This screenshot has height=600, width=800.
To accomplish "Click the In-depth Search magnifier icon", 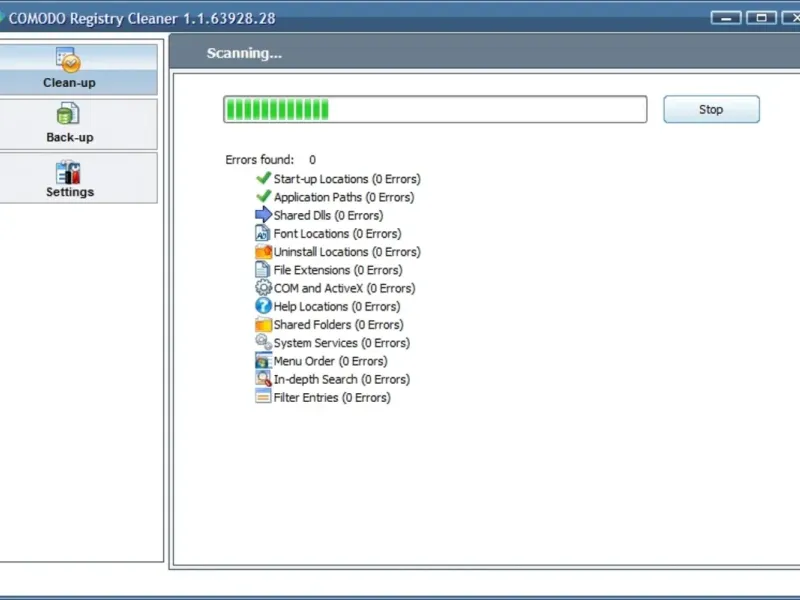I will (263, 379).
